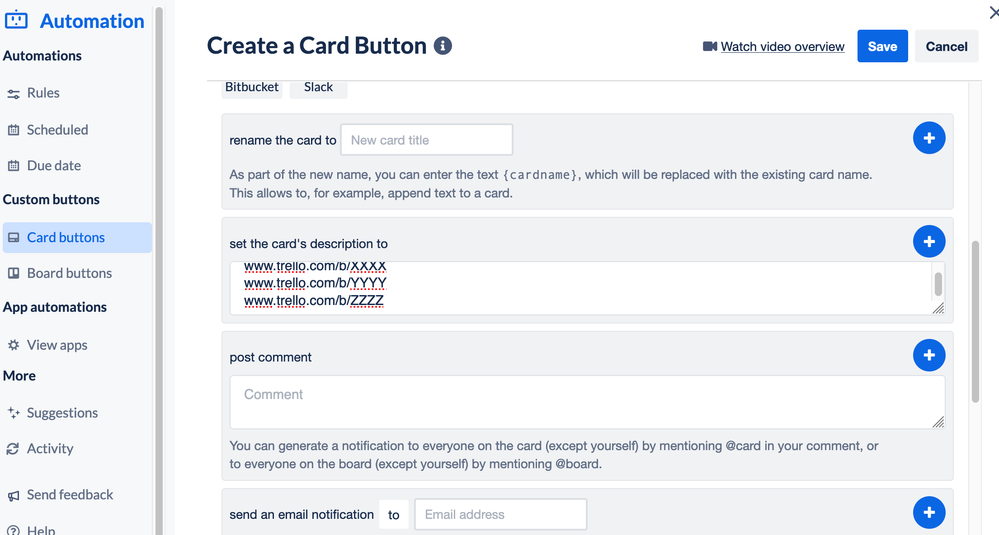This screenshot has width=999, height=535.
Task: Add the send email notification action plus
Action: pos(929,513)
